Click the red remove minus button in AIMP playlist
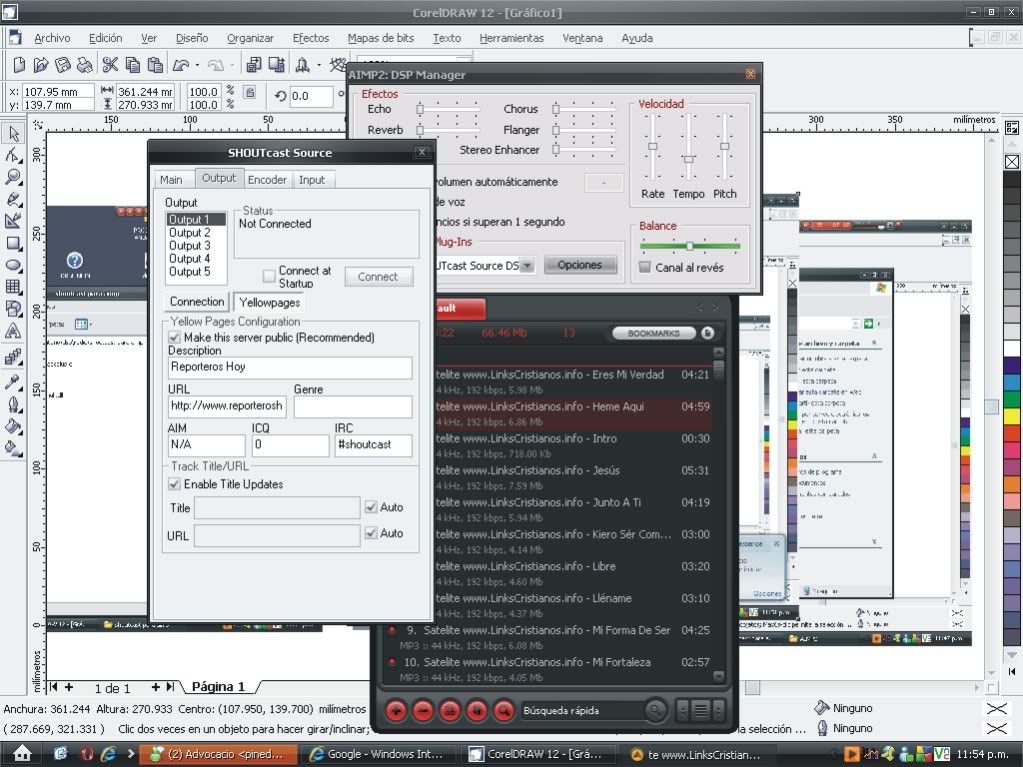The width and height of the screenshot is (1023, 767). pos(423,710)
